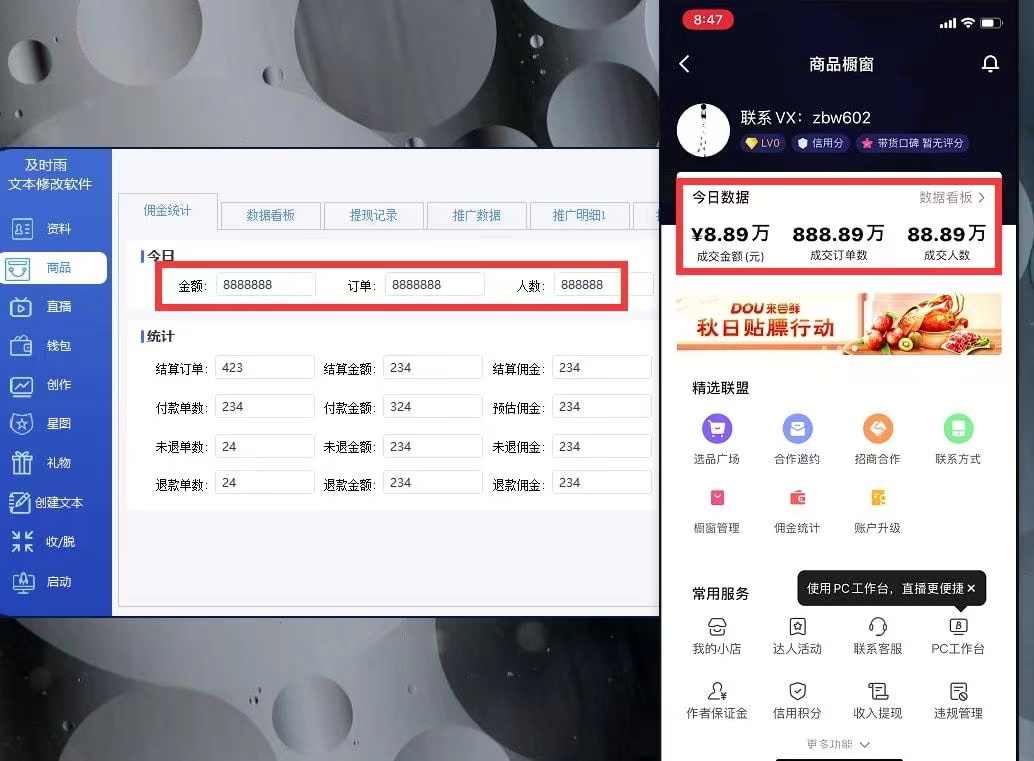Open 选品广场 in 精选联盟
This screenshot has height=761, width=1034.
tap(717, 439)
